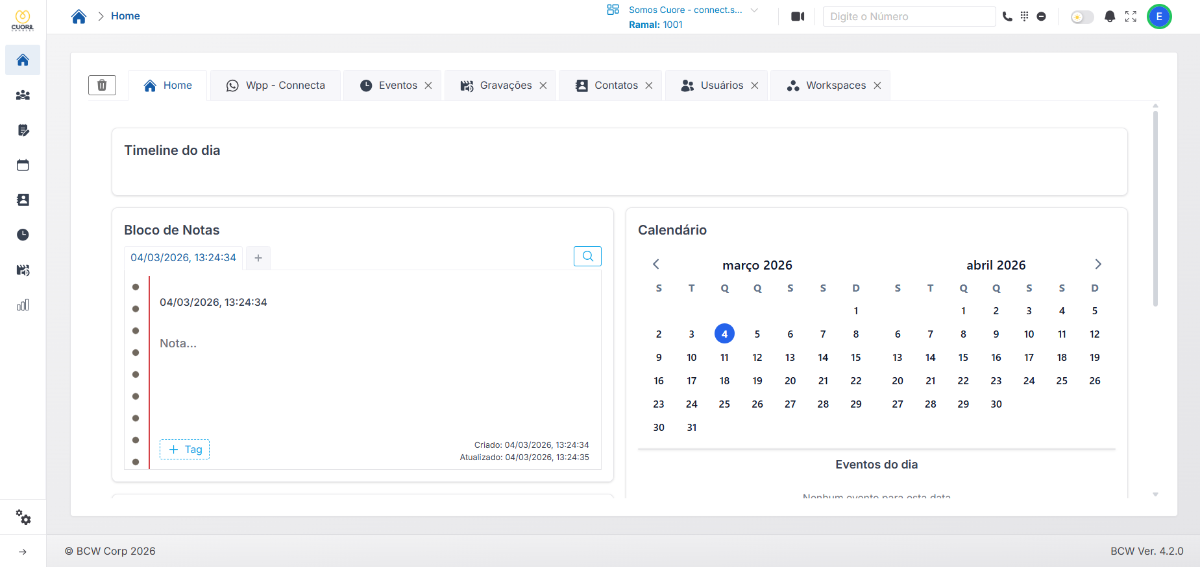1200x567 pixels.
Task: Click the Home breadcrumb text
Action: click(x=126, y=16)
